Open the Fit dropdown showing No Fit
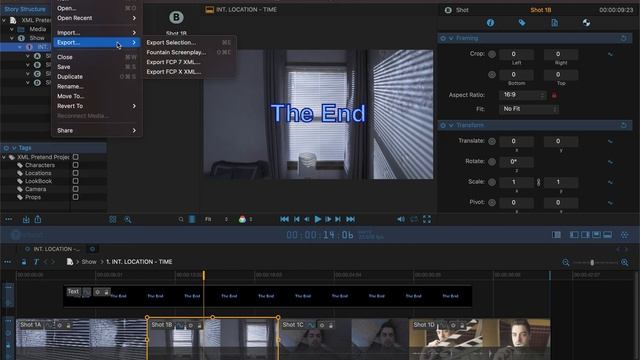This screenshot has width=640, height=360. pyautogui.click(x=529, y=109)
